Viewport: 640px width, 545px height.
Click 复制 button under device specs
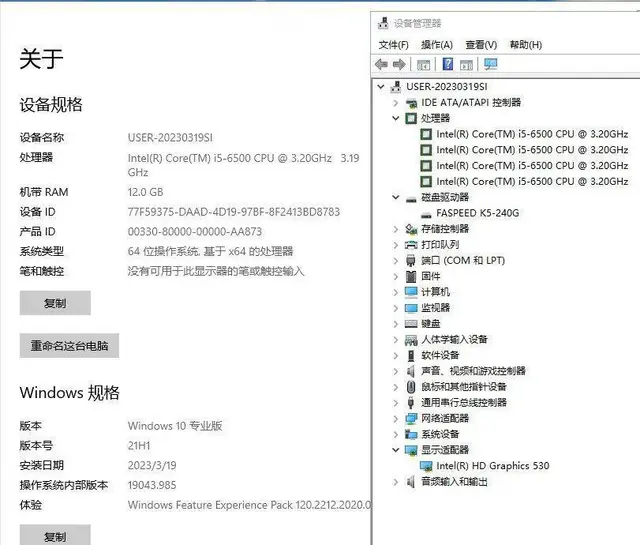[55, 303]
